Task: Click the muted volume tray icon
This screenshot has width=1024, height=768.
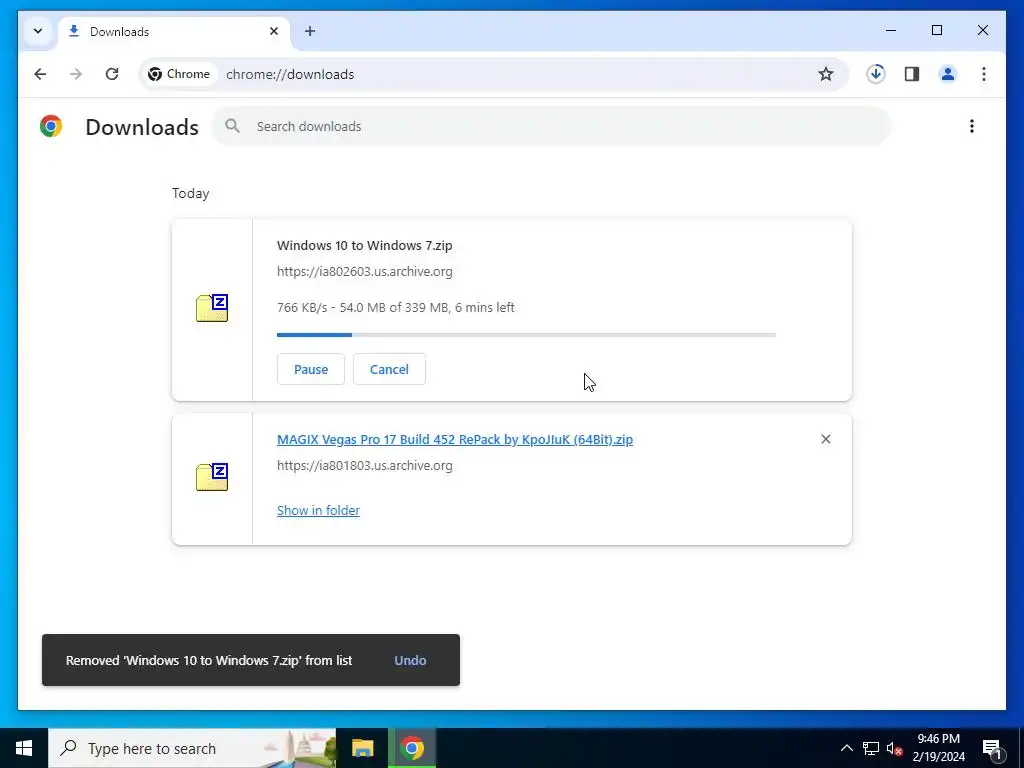Action: tap(894, 748)
